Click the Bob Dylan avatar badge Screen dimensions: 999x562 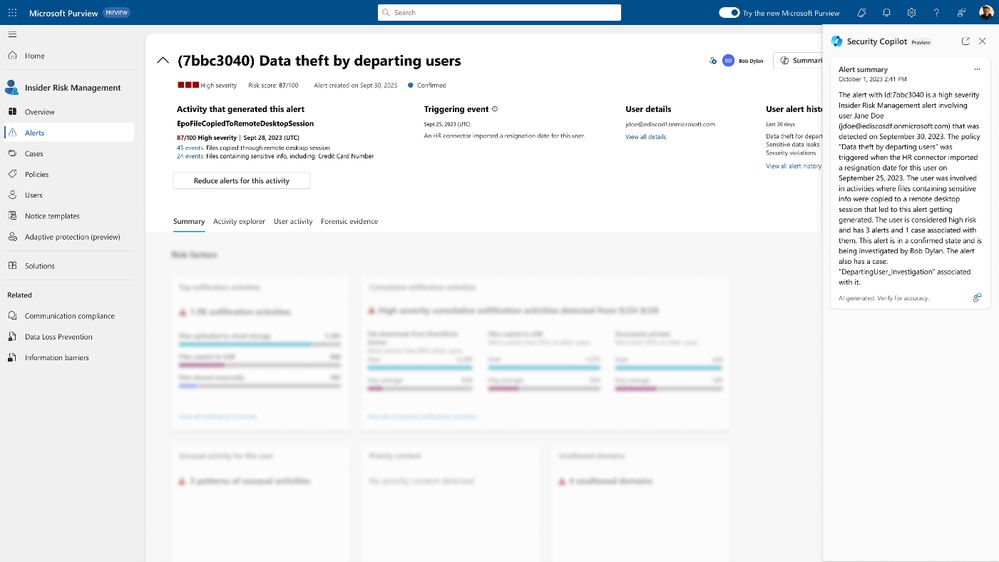pos(728,61)
